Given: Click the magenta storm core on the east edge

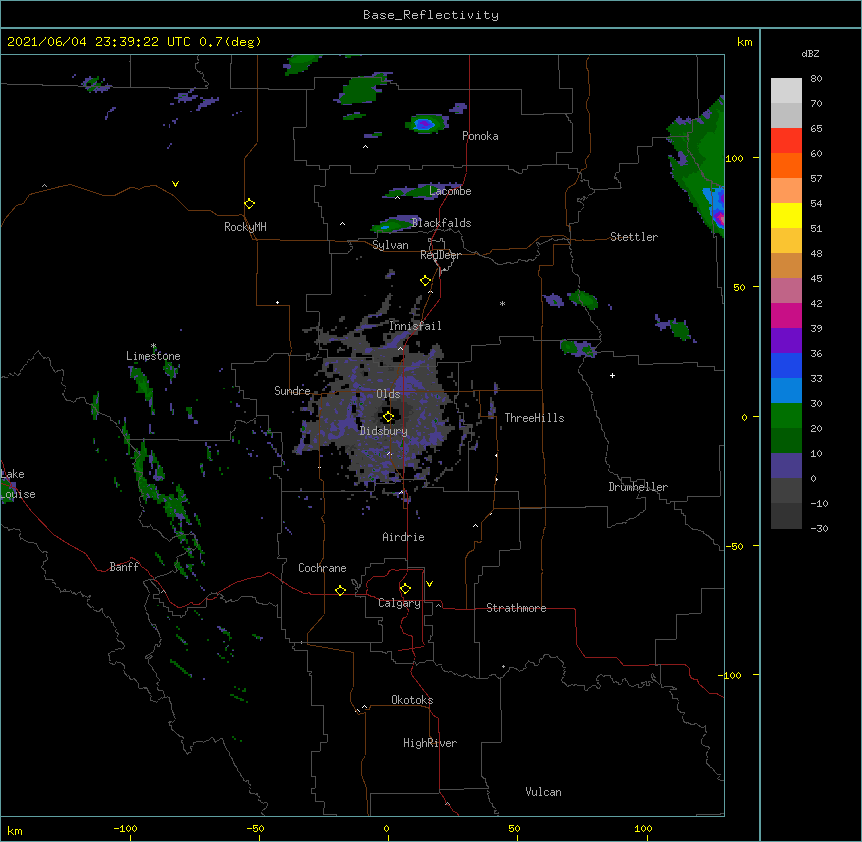Looking at the screenshot, I should pos(721,217).
